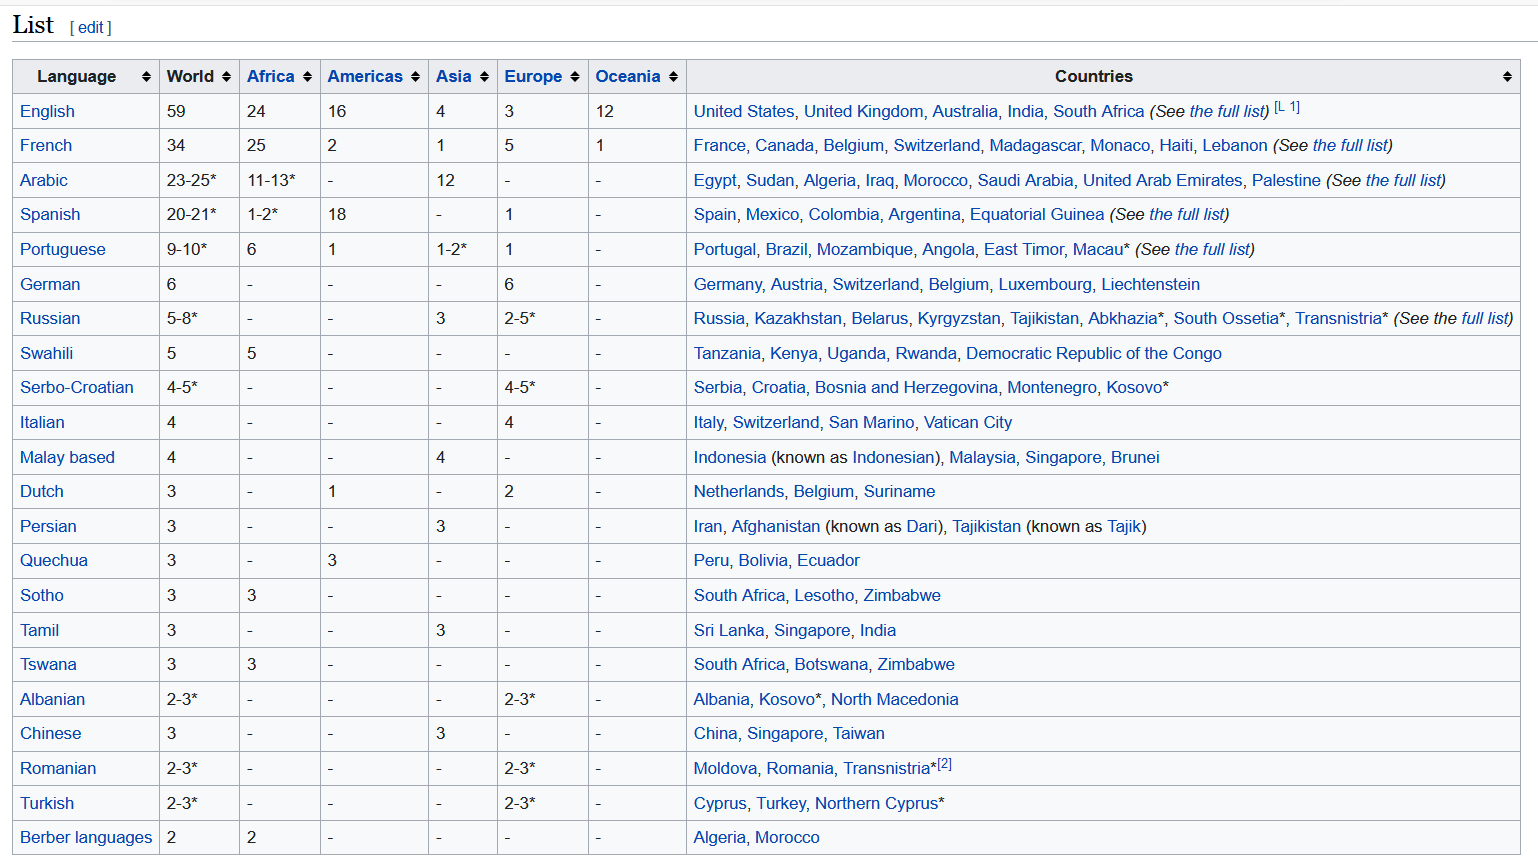This screenshot has height=864, width=1538.
Task: Open the East Timor link
Action: (1024, 249)
